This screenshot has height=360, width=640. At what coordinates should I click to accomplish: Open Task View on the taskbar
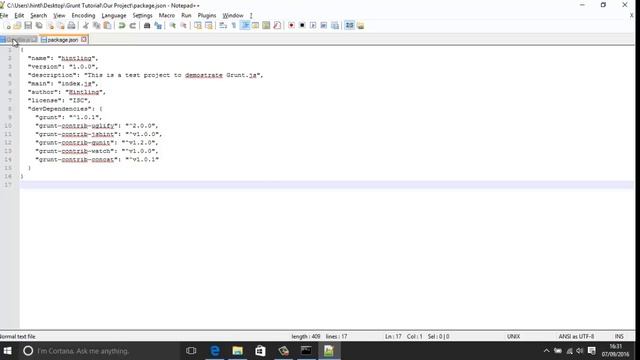pos(191,351)
